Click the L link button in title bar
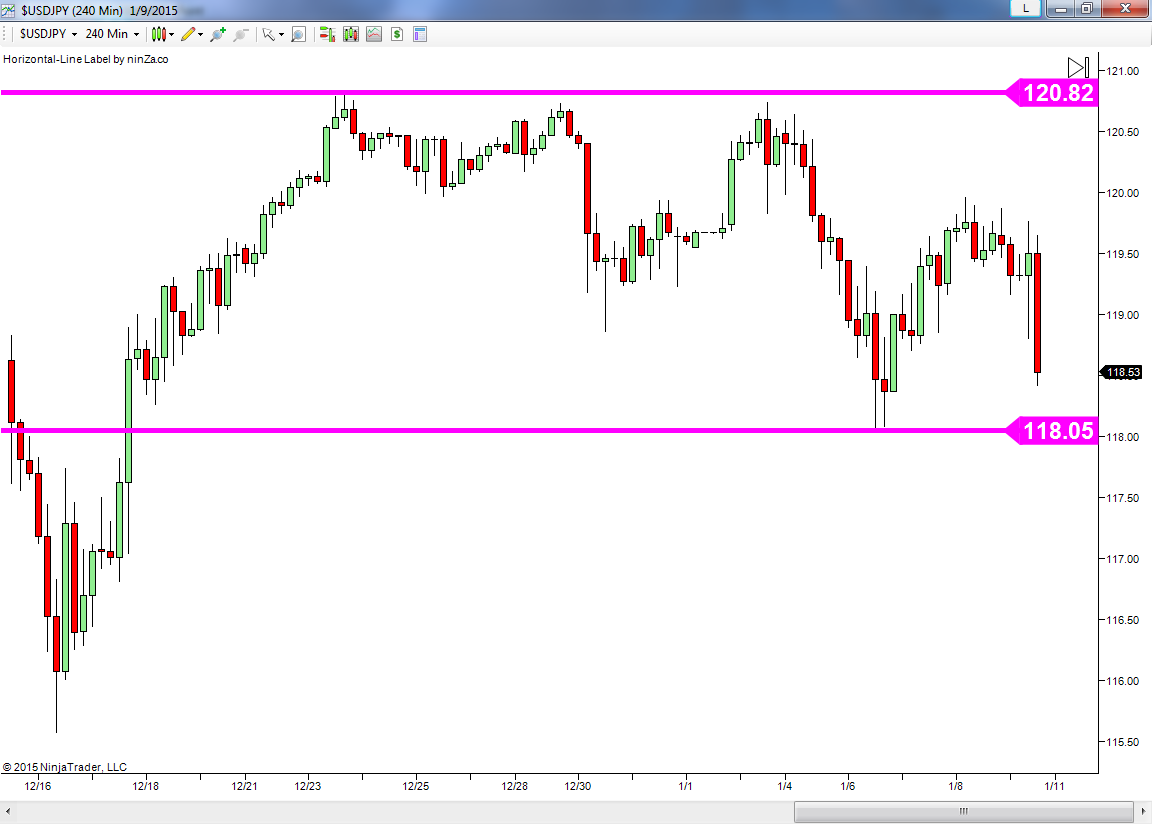The height and width of the screenshot is (824, 1152). (1026, 9)
